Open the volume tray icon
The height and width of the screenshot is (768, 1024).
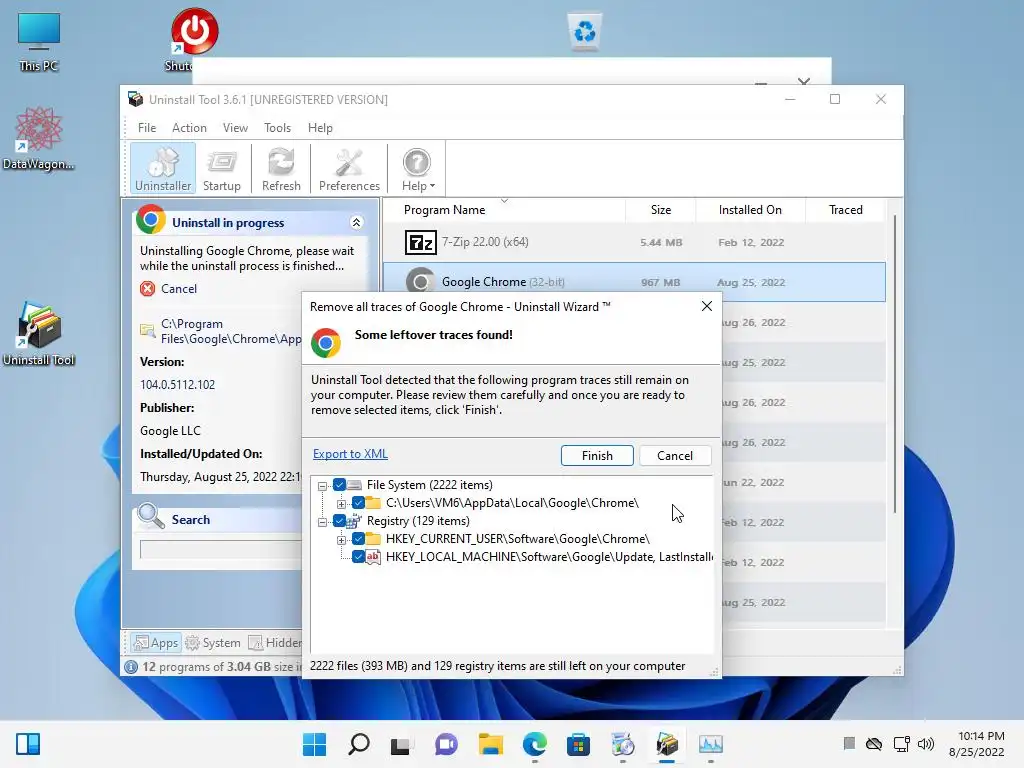click(x=925, y=744)
